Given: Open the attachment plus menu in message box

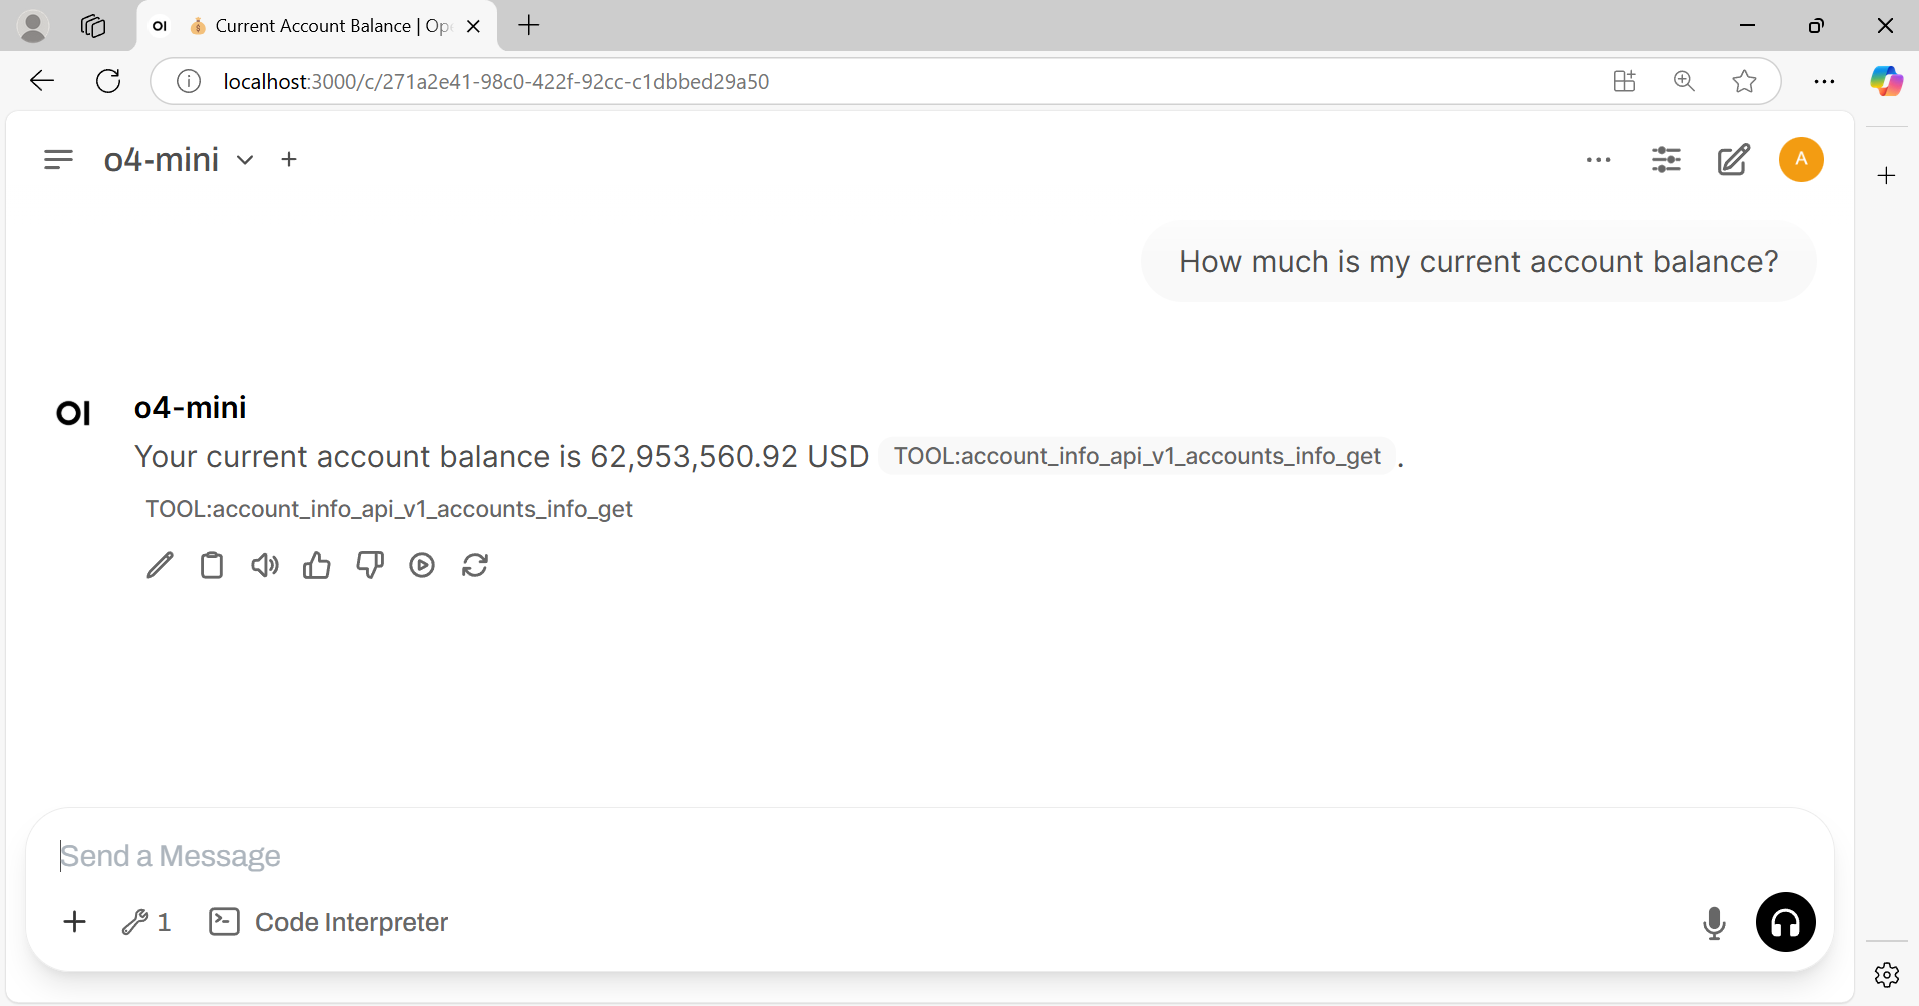Looking at the screenshot, I should (75, 922).
